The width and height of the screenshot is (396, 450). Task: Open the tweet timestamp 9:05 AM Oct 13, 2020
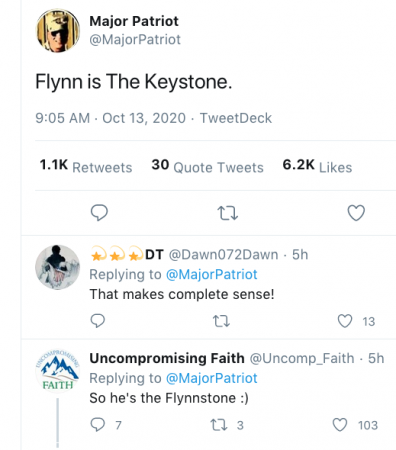click(x=110, y=118)
